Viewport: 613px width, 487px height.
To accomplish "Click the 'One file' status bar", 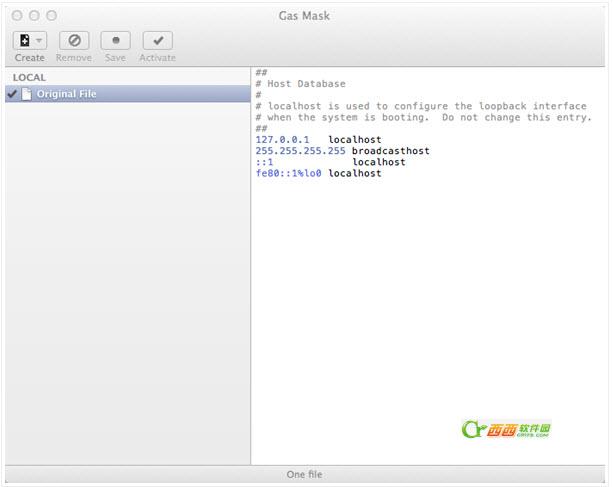I will tap(305, 474).
